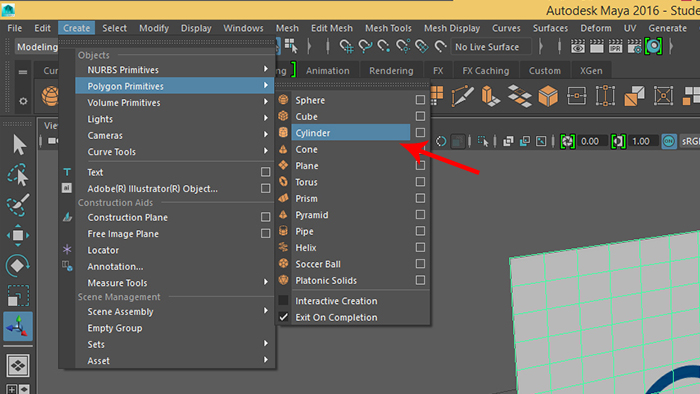Open the Render View clapboard icon
Screen dimensions: 700x394
(596, 46)
